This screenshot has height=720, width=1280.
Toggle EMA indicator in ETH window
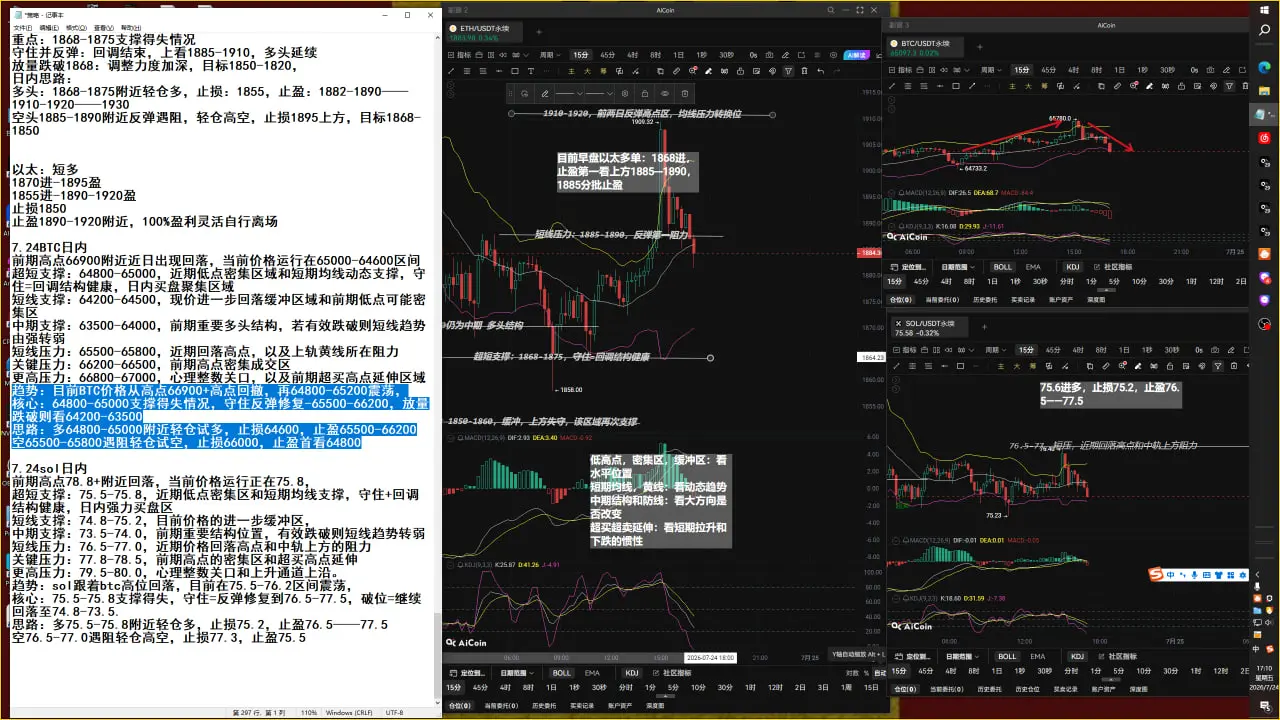592,673
